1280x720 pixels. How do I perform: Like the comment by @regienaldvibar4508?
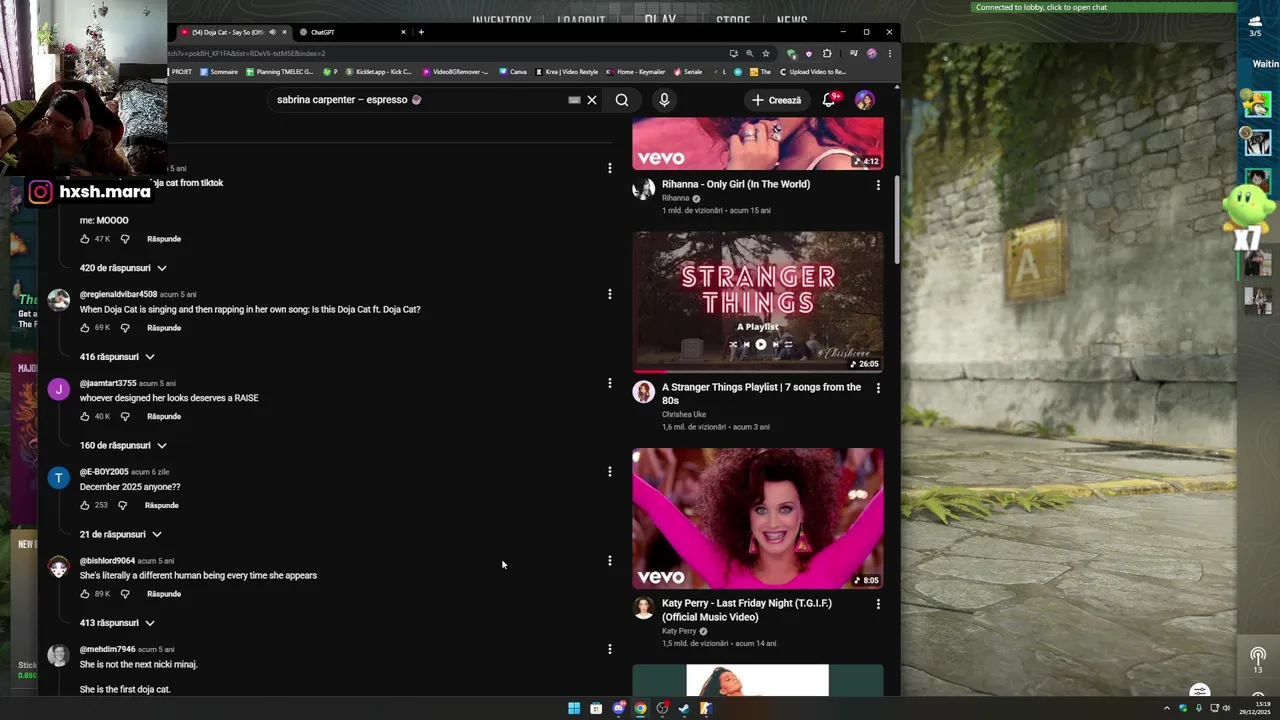click(x=85, y=328)
